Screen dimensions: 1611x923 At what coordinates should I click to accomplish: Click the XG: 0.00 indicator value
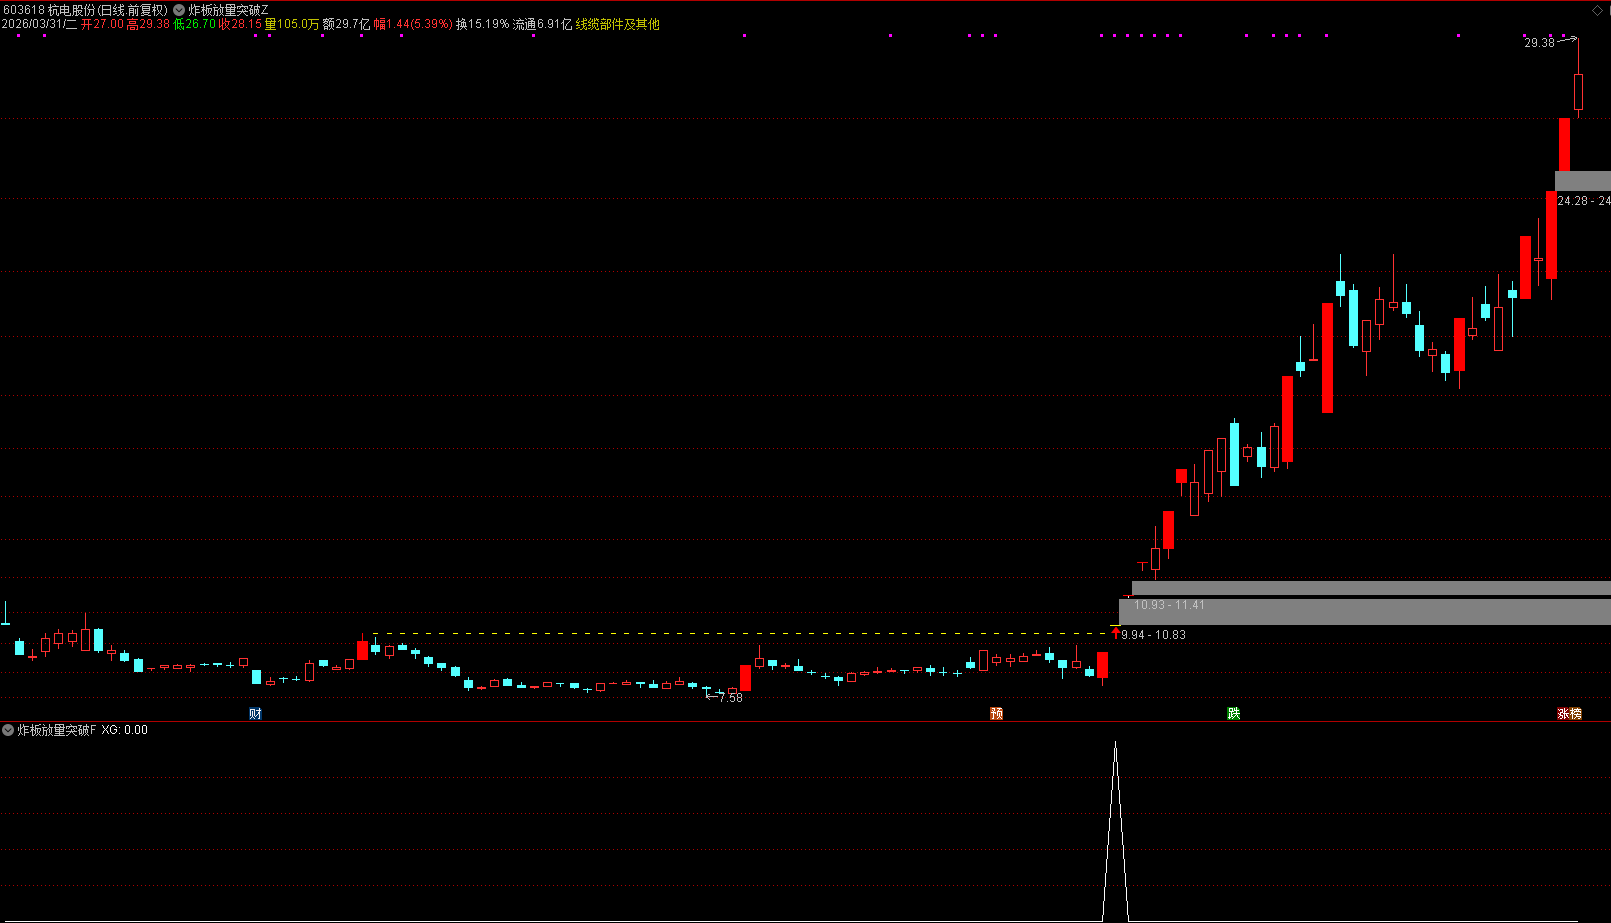(125, 730)
